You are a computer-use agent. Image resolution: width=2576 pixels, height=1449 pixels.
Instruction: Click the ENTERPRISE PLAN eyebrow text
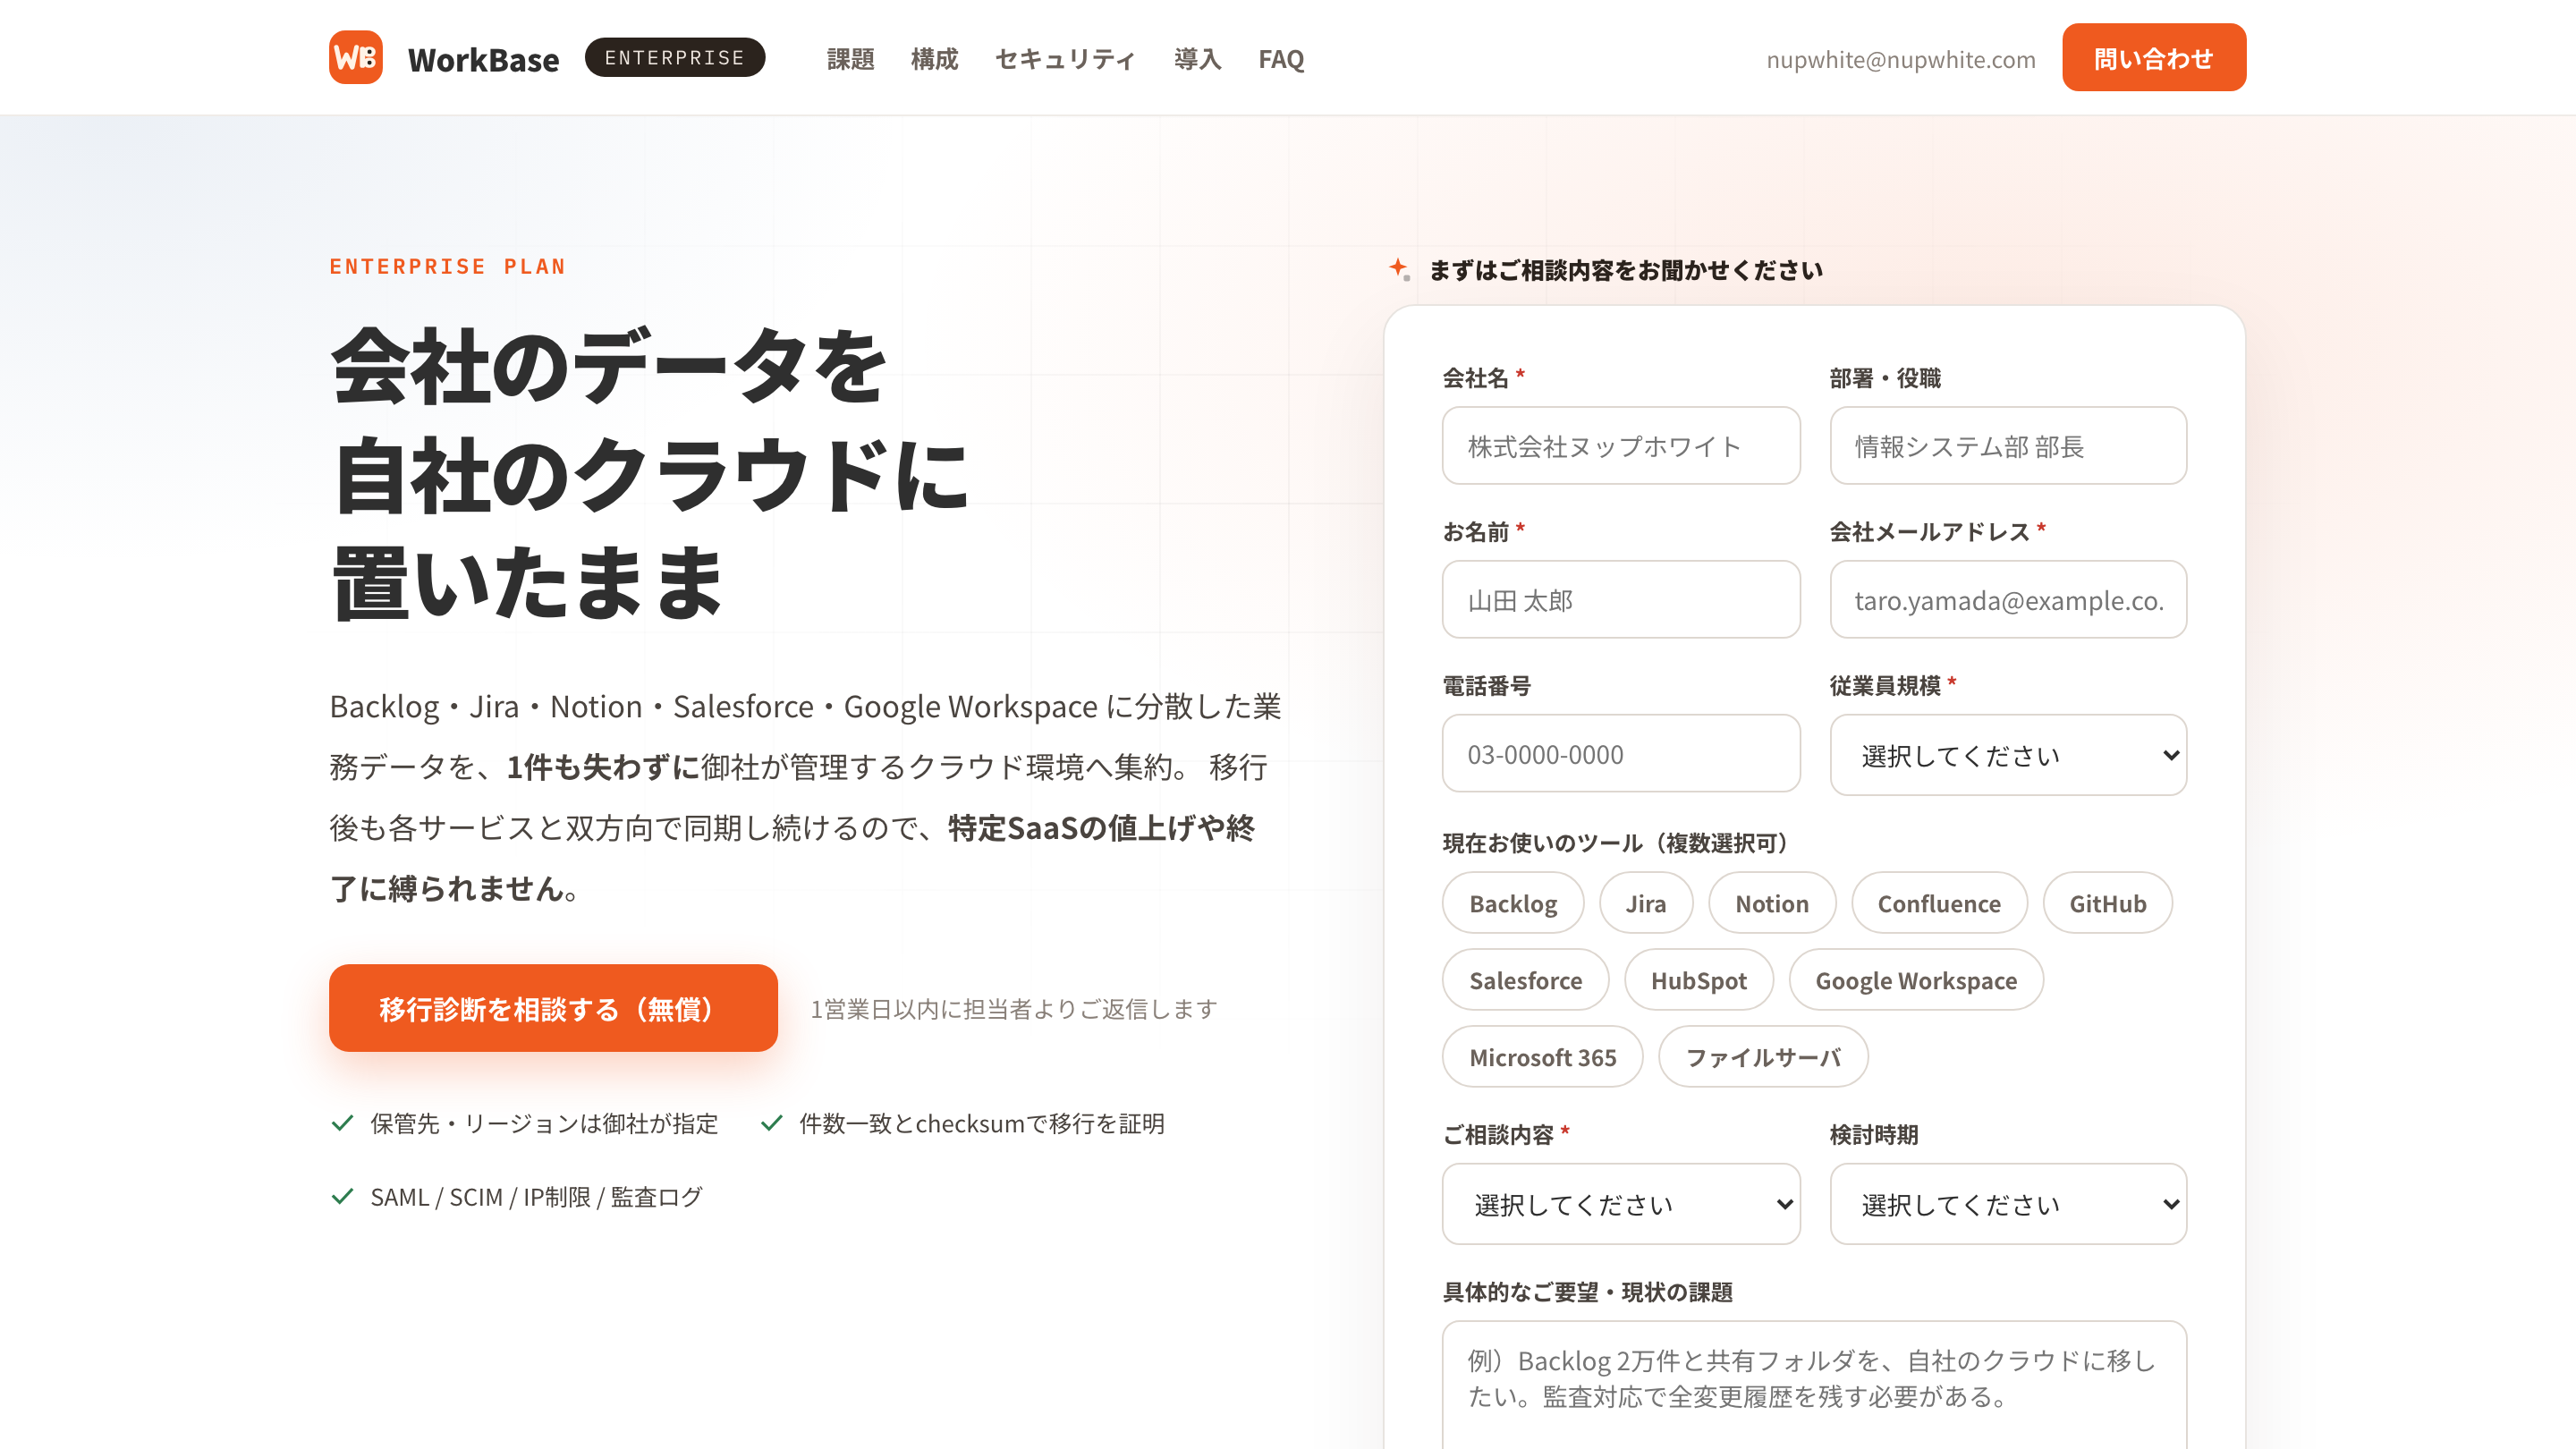447,266
